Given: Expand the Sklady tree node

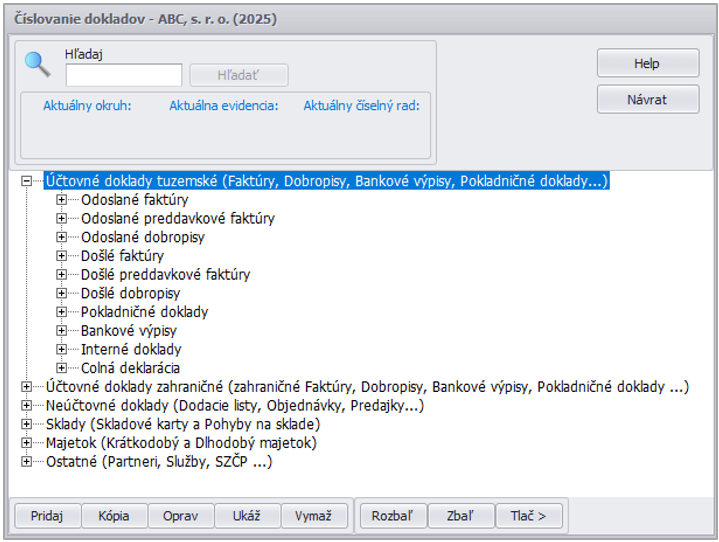Looking at the screenshot, I should coord(26,424).
